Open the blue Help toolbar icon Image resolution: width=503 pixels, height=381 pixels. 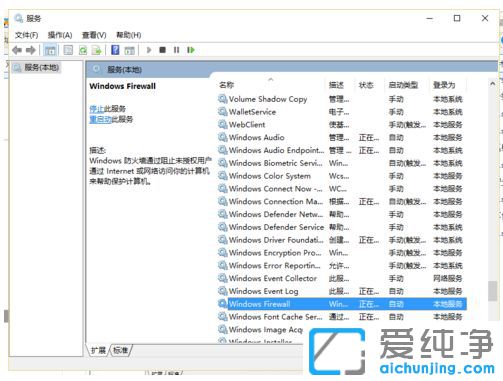[115, 50]
